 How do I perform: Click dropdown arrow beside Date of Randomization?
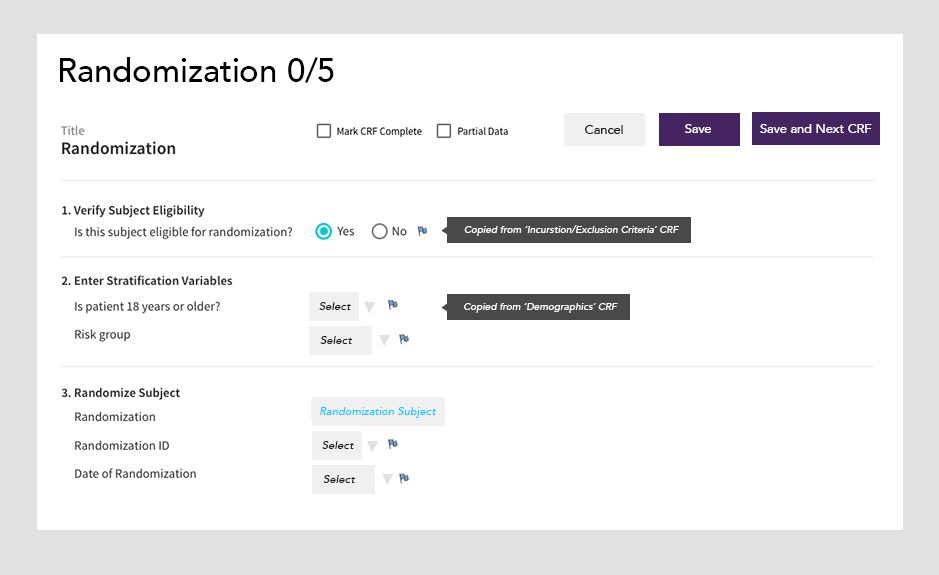[387, 479]
